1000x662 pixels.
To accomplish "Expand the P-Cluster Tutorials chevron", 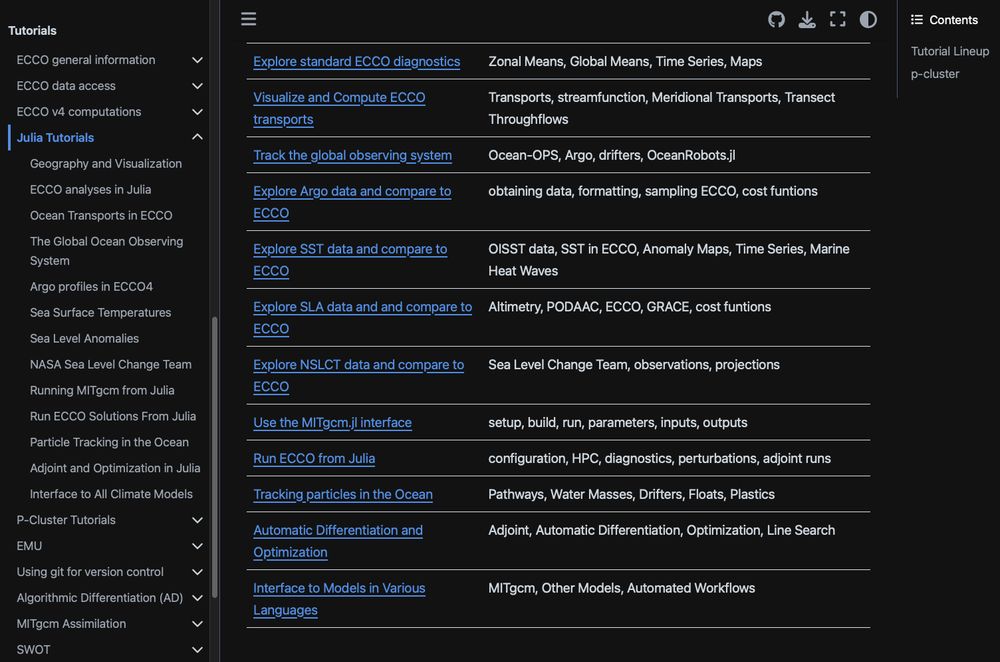I will 197,520.
